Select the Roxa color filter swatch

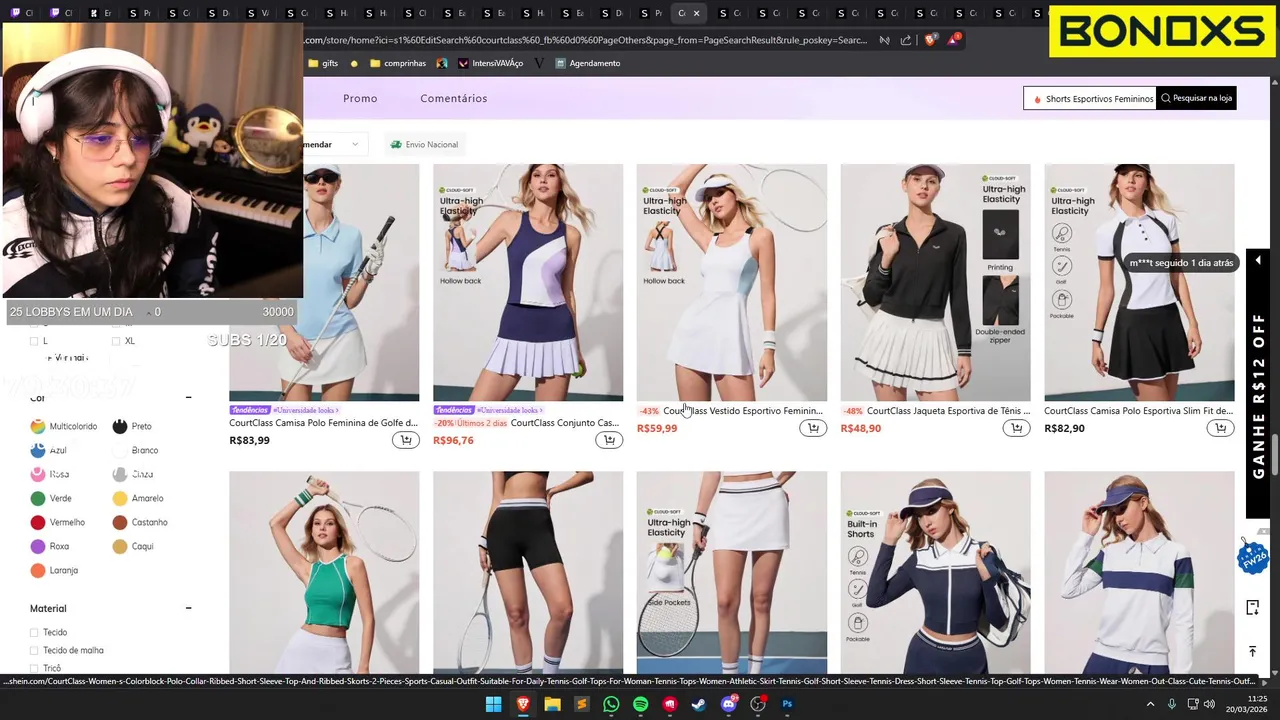[38, 546]
